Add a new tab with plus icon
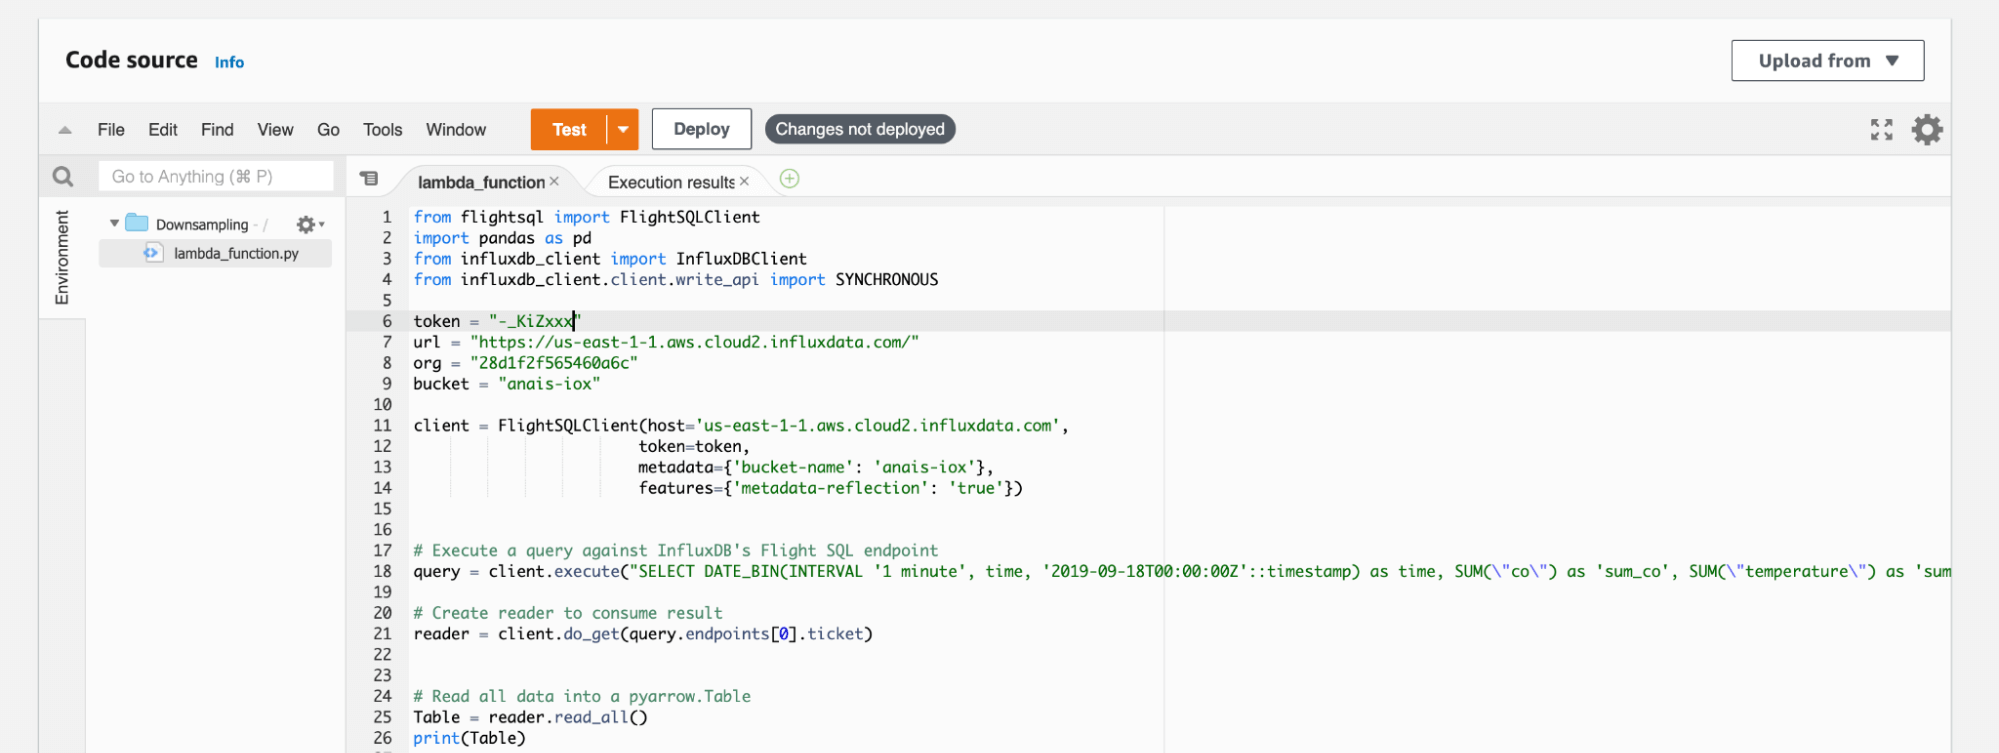 pos(789,178)
